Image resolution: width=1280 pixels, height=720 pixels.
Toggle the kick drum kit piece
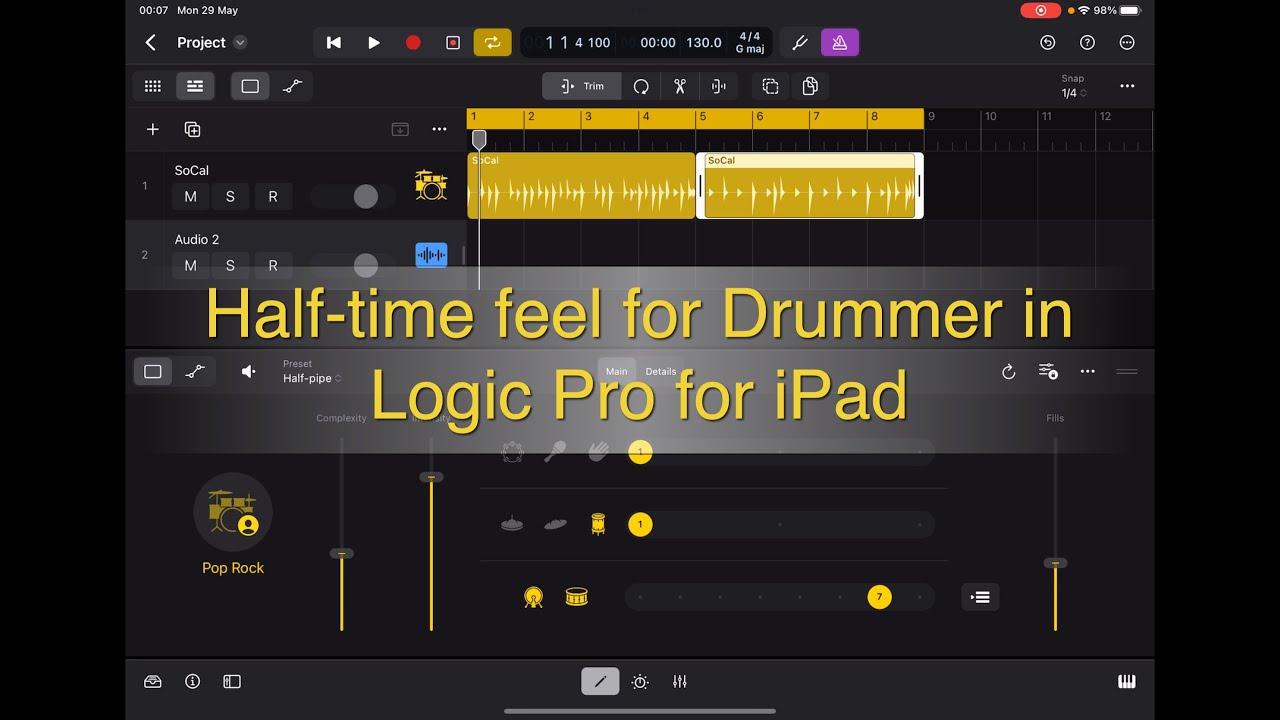(x=534, y=597)
